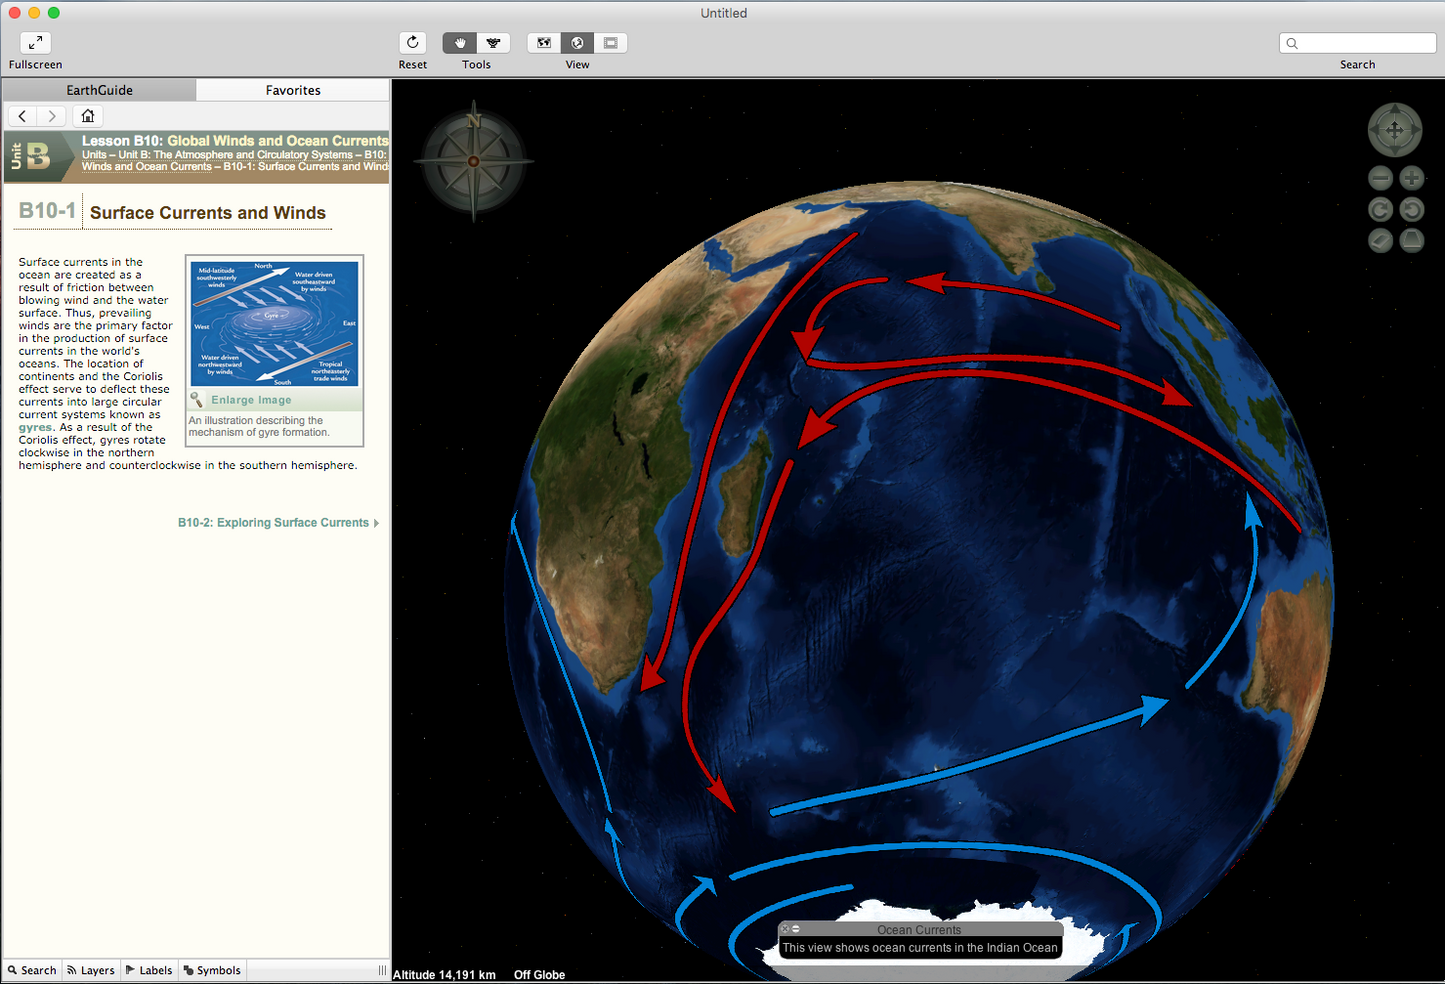
Task: Navigate back in the EarthGuide panel
Action: click(x=22, y=116)
